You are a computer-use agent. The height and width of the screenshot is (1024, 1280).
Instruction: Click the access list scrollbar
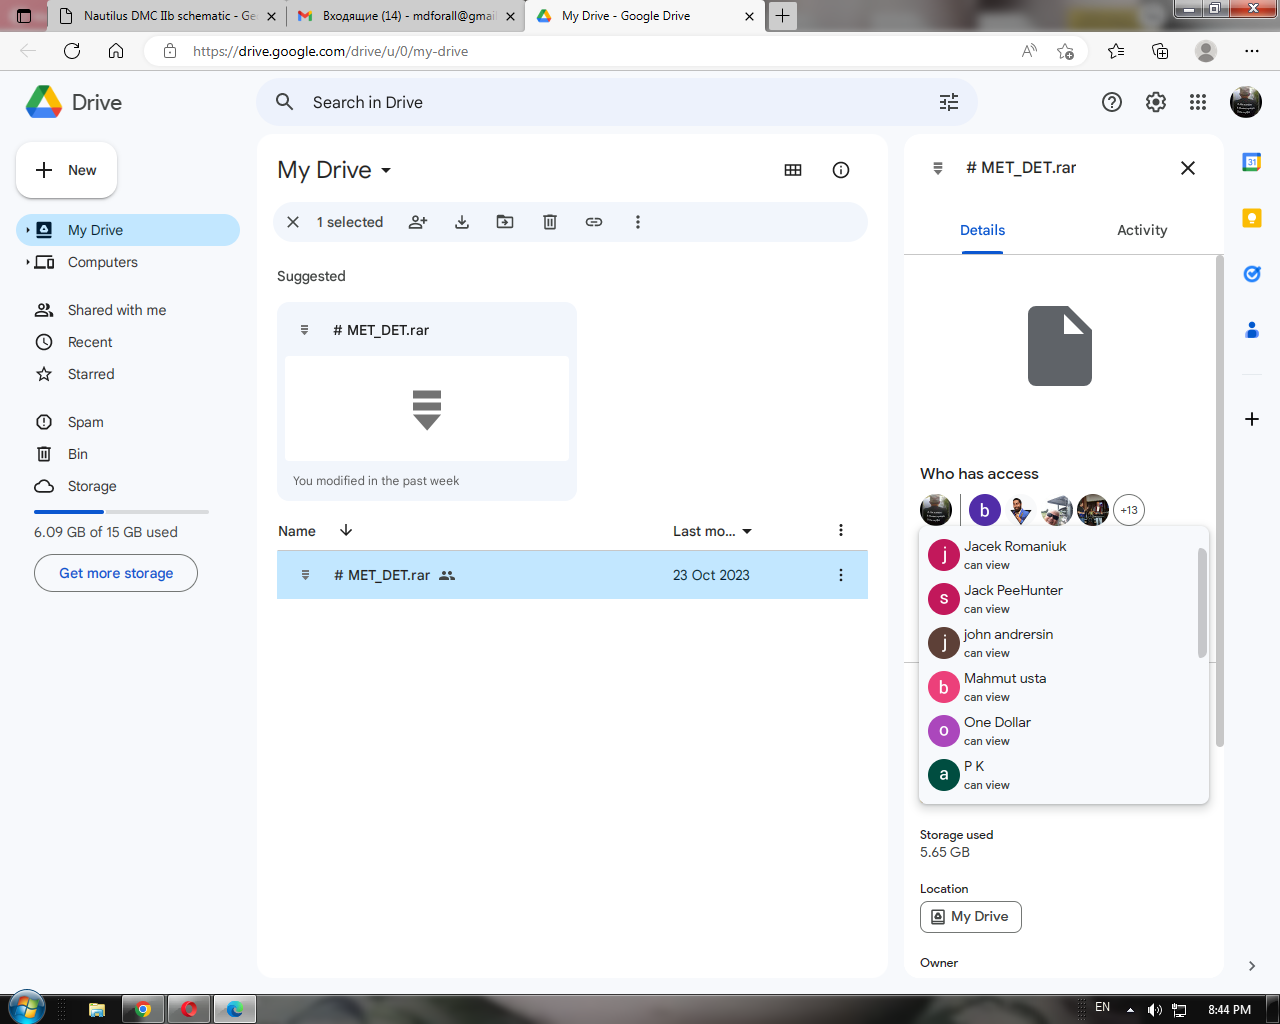(x=1202, y=603)
